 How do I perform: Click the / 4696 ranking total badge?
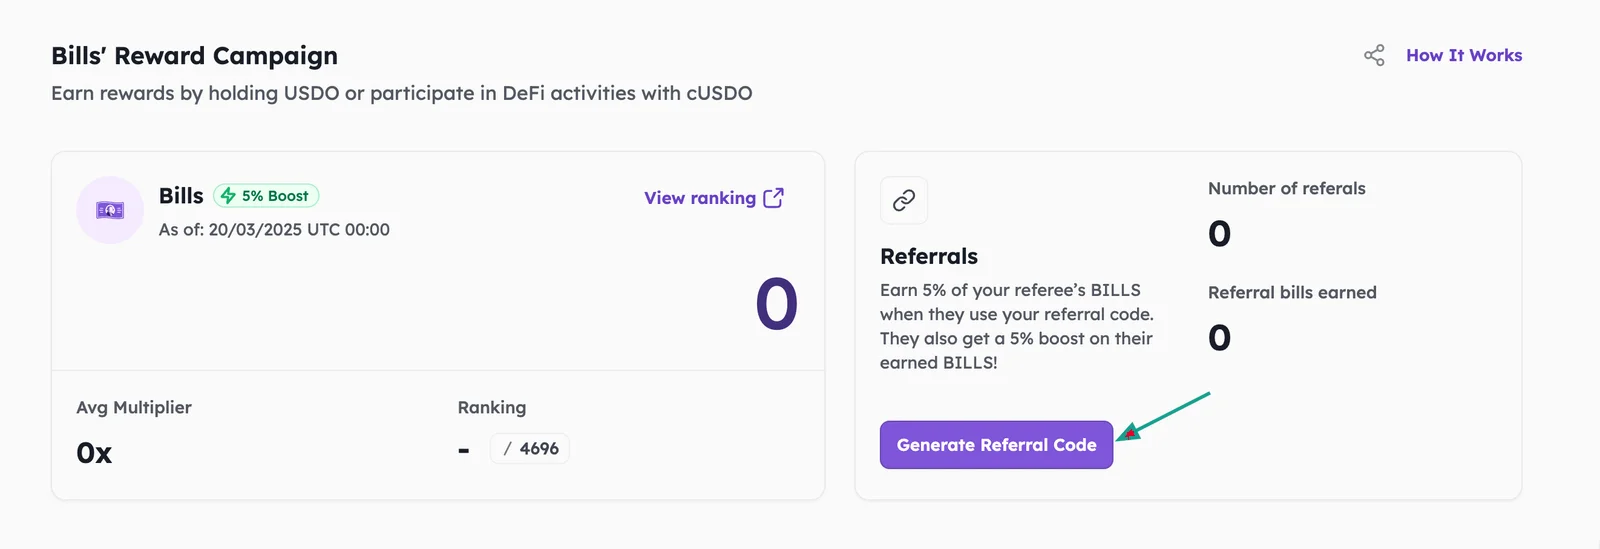pyautogui.click(x=530, y=449)
